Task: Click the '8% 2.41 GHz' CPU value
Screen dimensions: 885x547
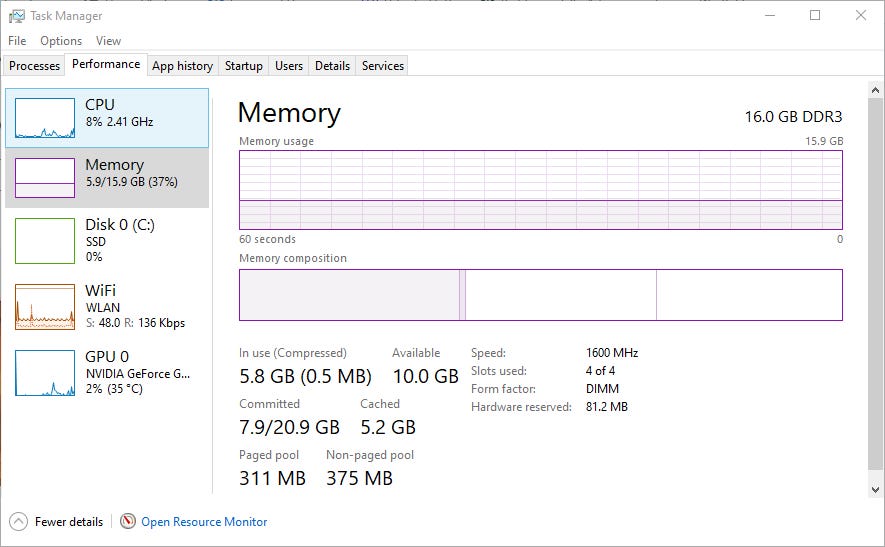Action: (x=119, y=121)
